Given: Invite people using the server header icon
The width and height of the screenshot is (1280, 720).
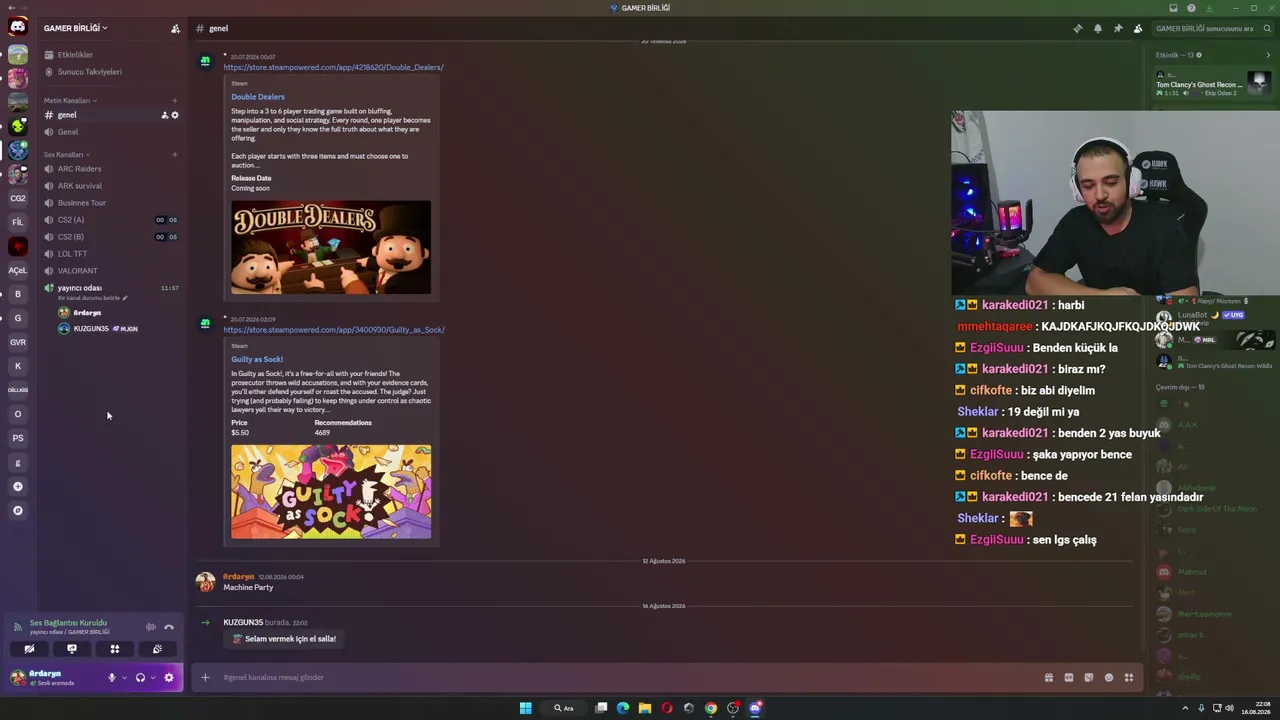Looking at the screenshot, I should point(175,28).
